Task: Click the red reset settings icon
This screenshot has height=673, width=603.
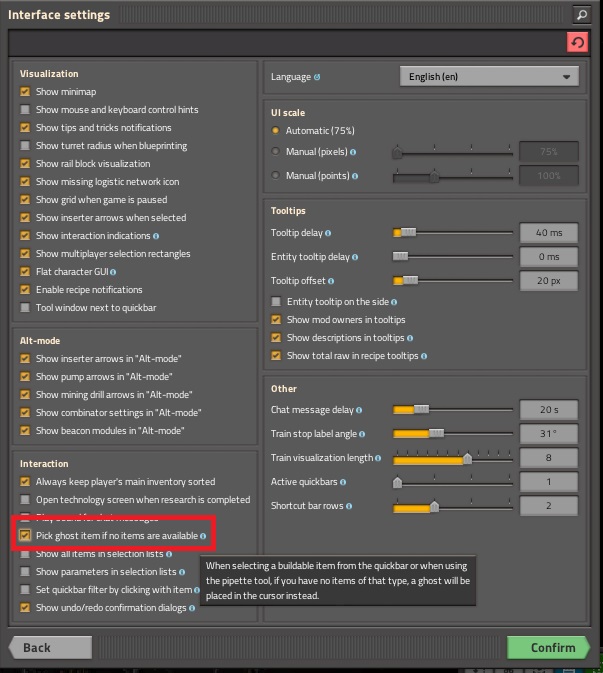Action: pos(577,43)
